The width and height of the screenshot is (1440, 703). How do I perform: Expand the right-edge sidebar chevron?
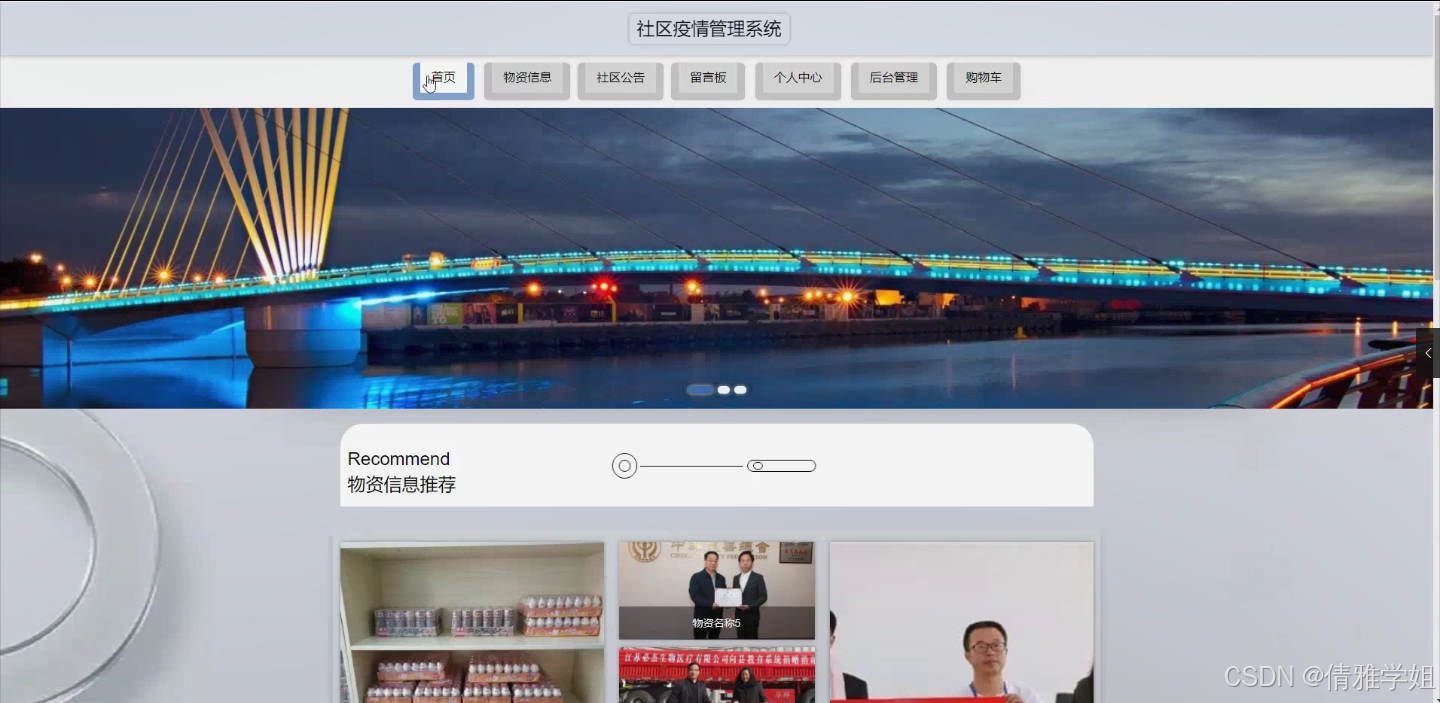(1428, 352)
